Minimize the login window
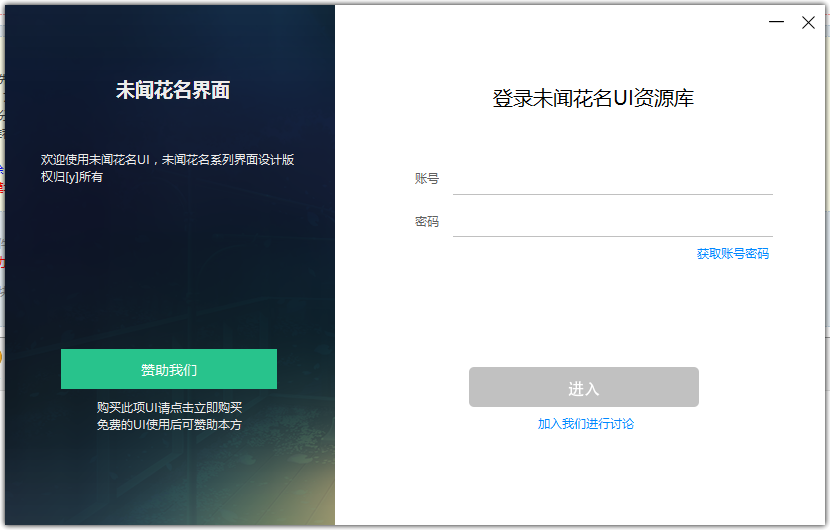Viewport: 830px width, 530px height. point(776,22)
